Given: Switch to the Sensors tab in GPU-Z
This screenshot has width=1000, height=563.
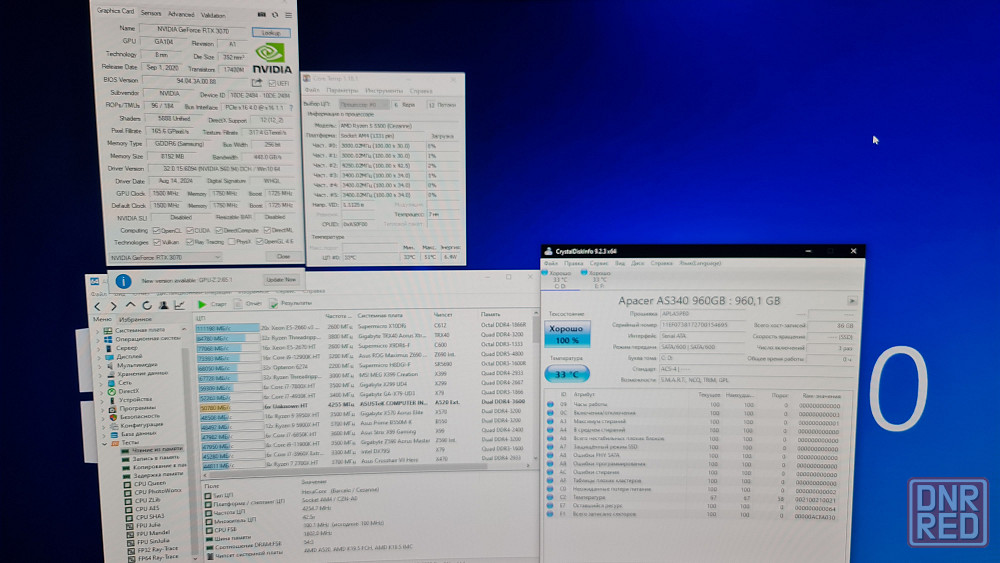Looking at the screenshot, I should click(x=151, y=13).
